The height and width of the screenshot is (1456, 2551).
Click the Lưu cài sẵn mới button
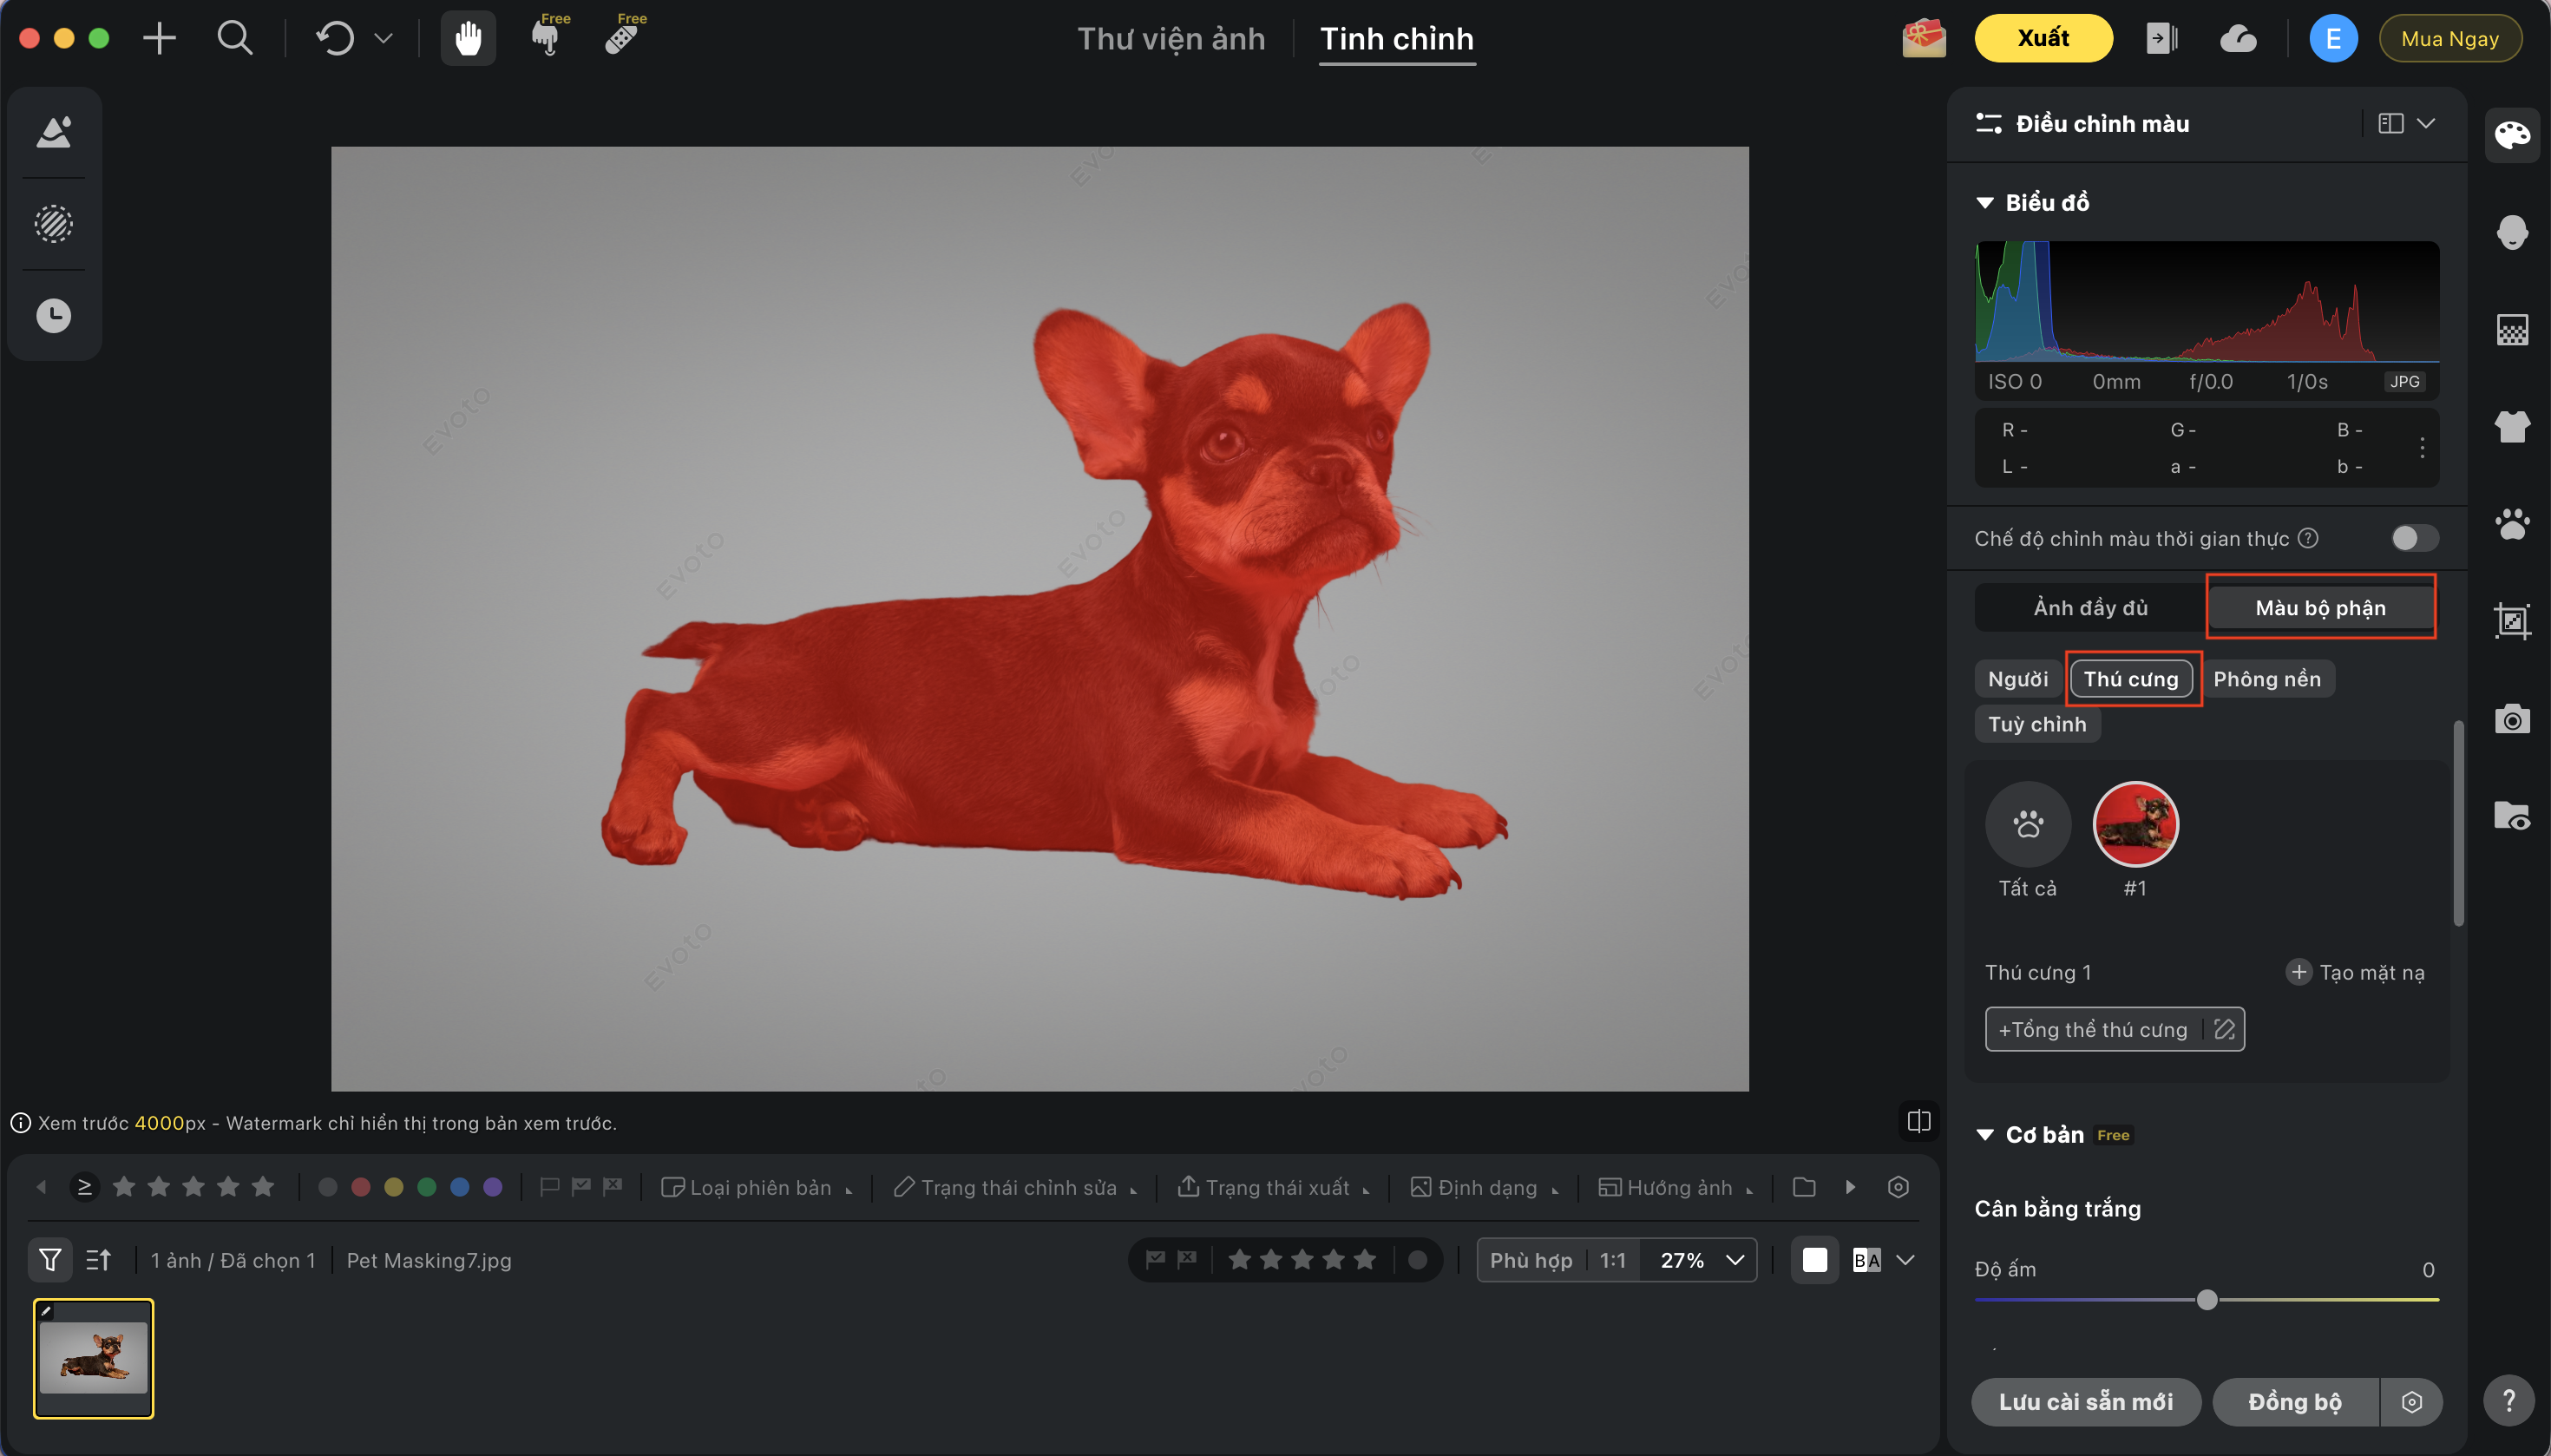point(2085,1402)
